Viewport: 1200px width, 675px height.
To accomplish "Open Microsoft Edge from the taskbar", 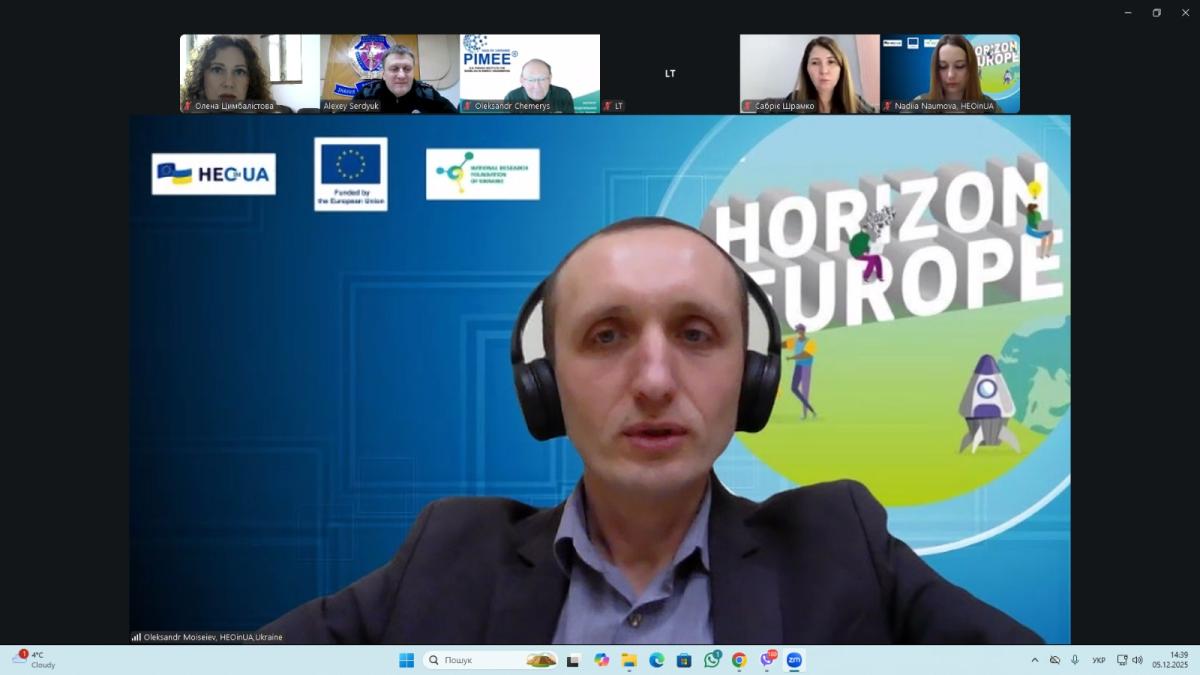I will [657, 660].
